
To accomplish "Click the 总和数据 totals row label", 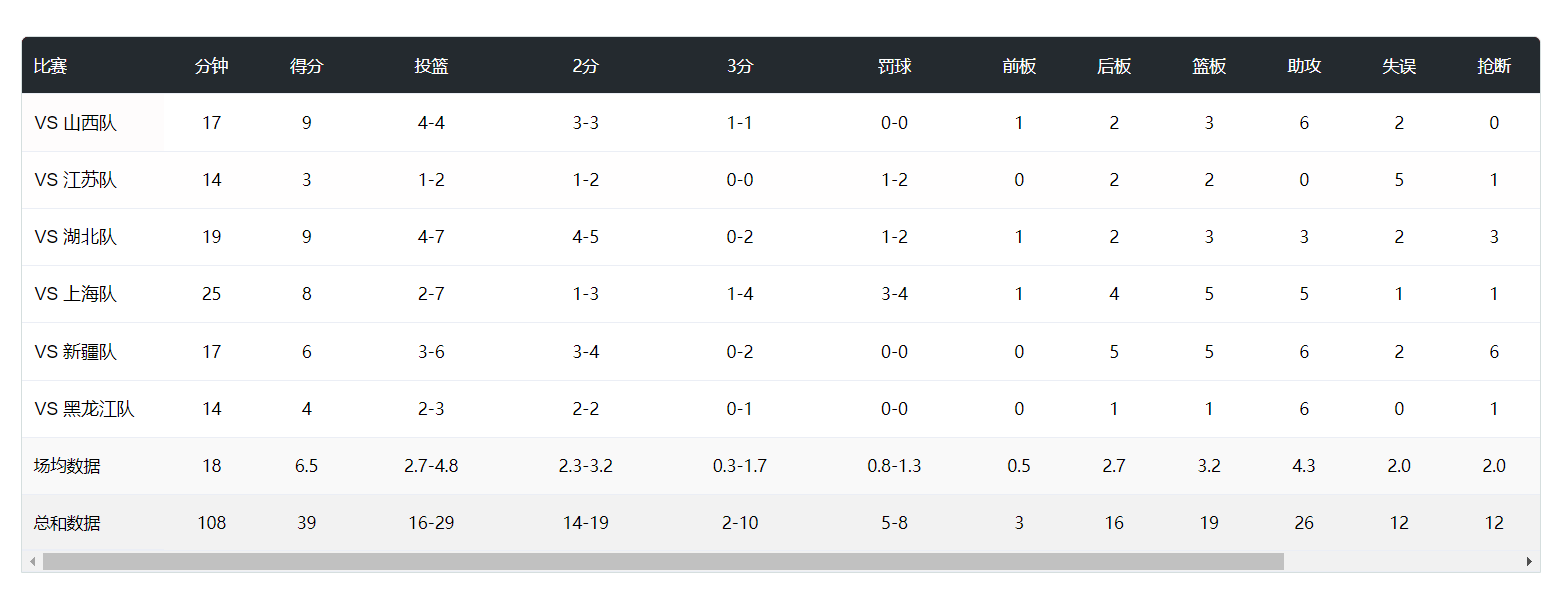I will tap(67, 523).
